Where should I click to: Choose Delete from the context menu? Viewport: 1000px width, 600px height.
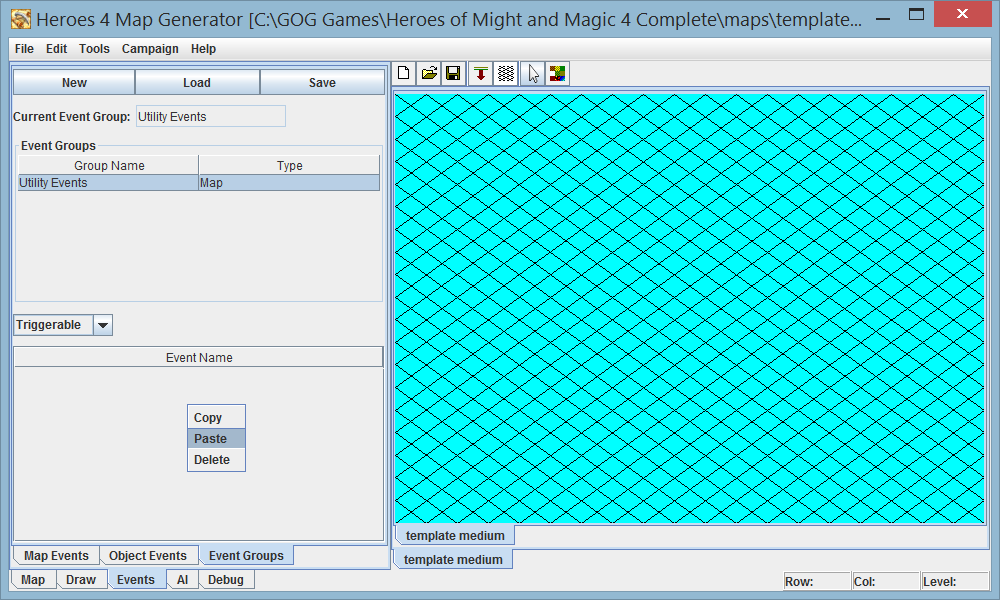216,460
